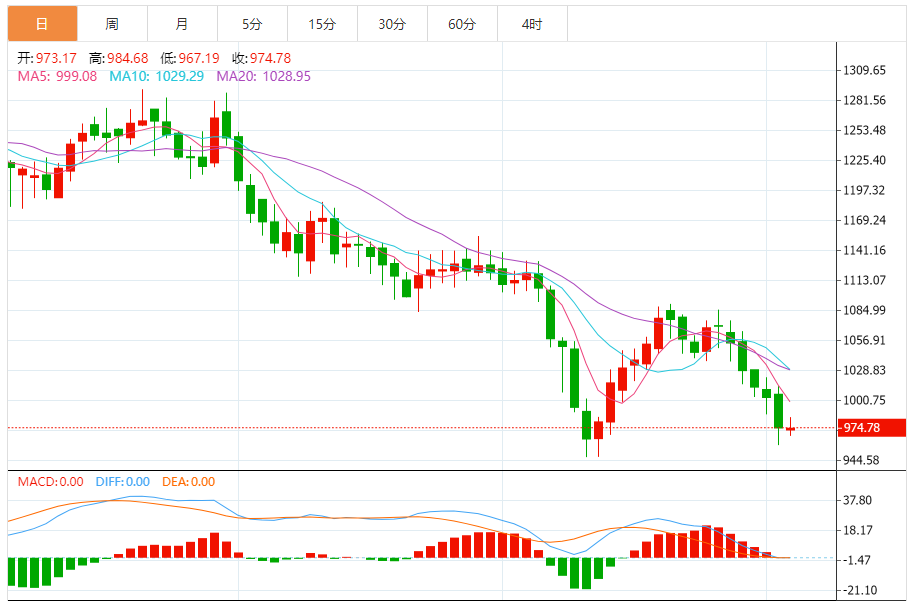
Task: Open the 30分 timeframe tab
Action: [x=392, y=24]
